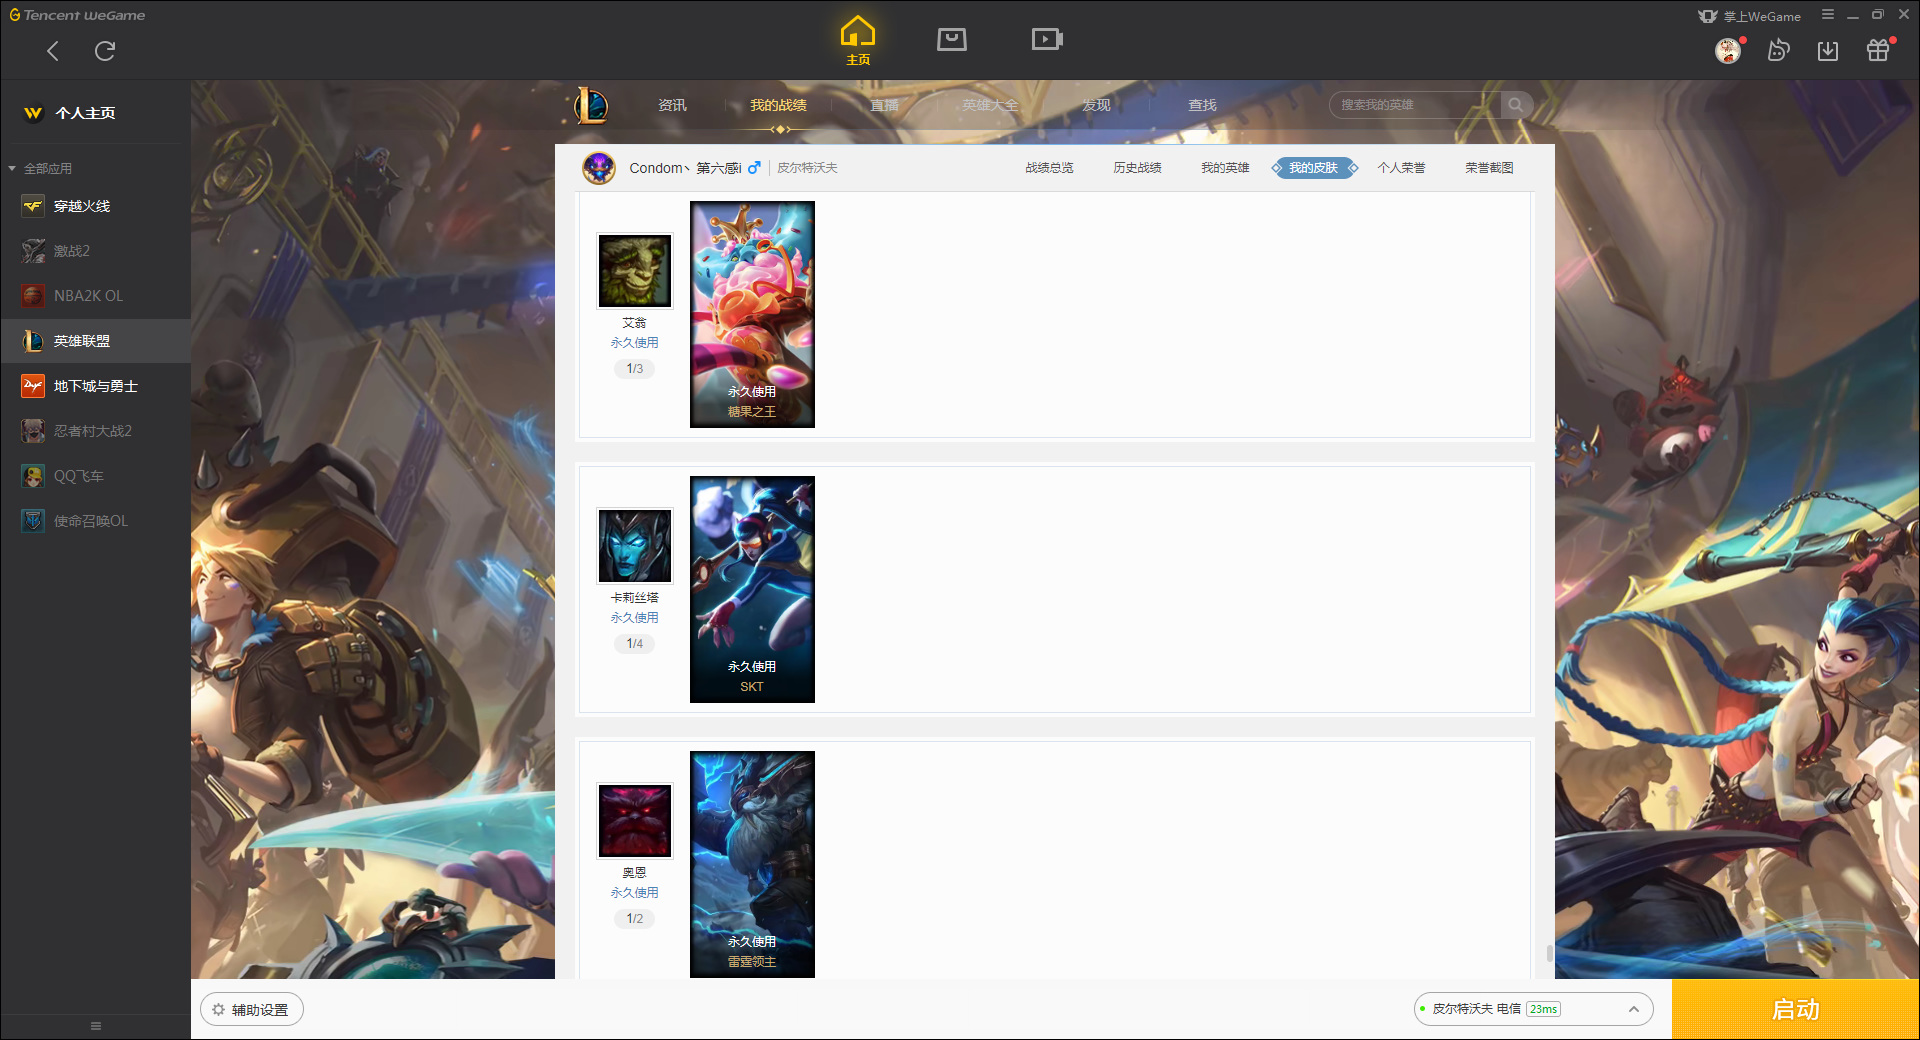Switch to 我的英雄 sub-tab

pos(1225,168)
